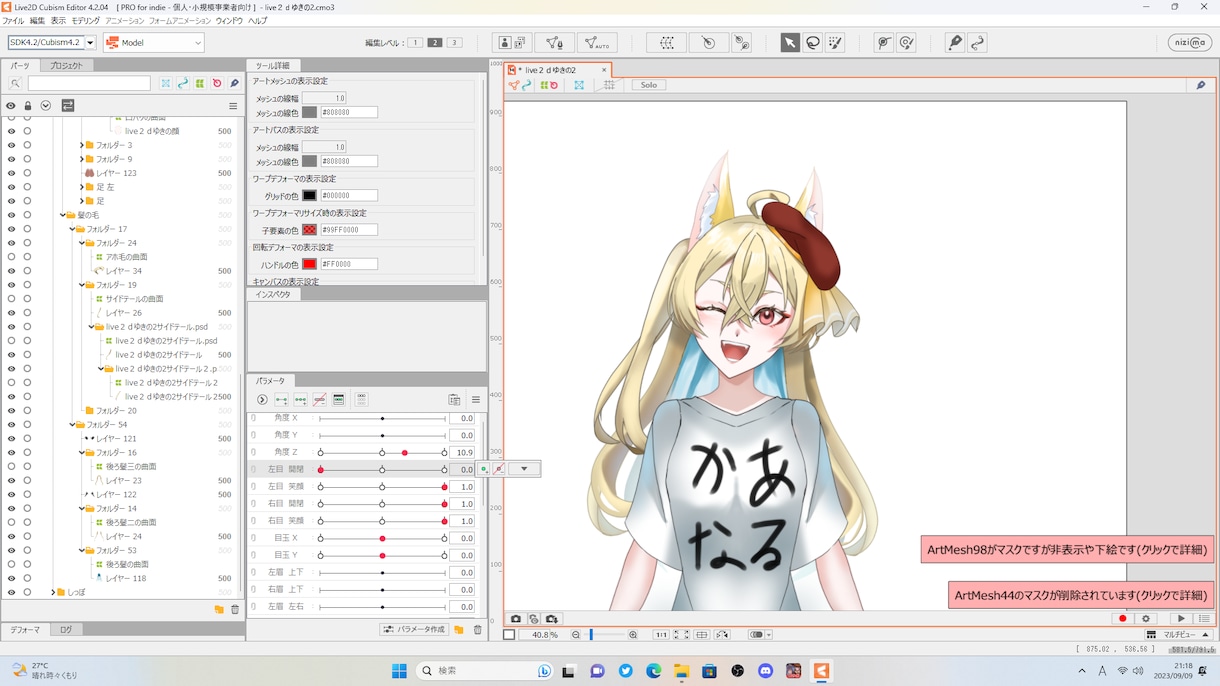The height and width of the screenshot is (686, 1220).
Task: Open Windows Start menu
Action: point(399,671)
